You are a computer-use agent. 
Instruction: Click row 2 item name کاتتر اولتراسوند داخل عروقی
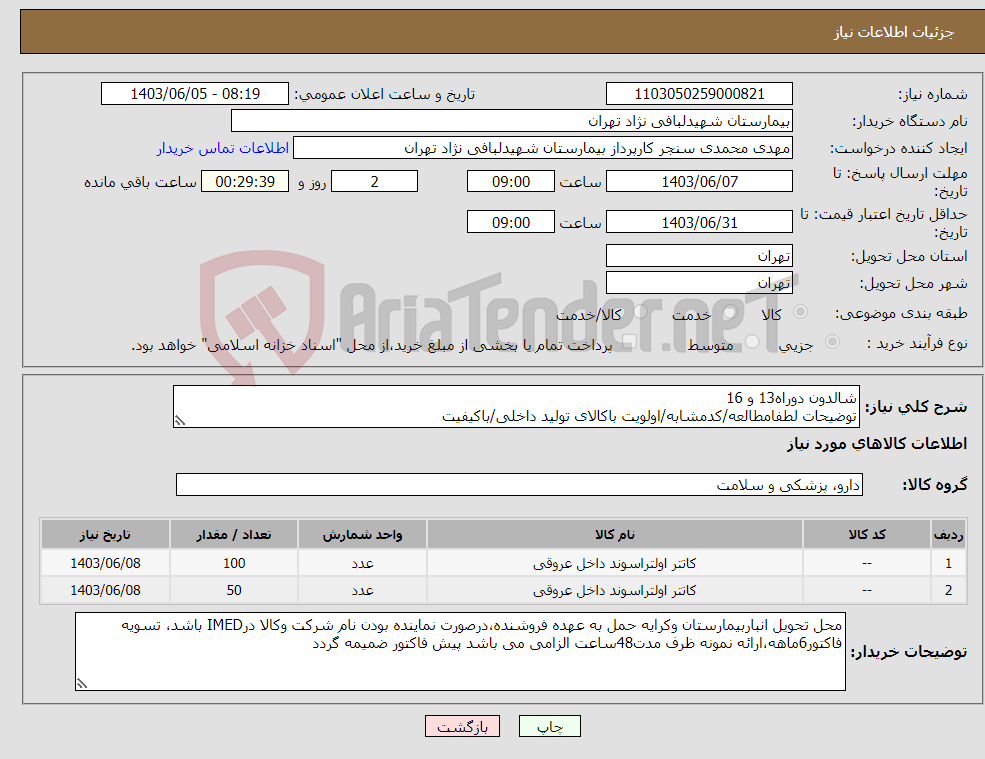(615, 591)
